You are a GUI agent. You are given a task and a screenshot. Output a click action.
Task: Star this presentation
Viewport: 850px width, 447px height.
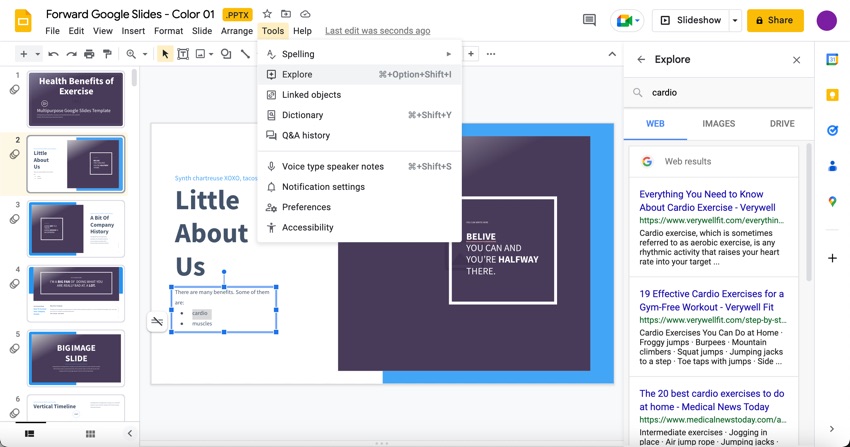pyautogui.click(x=267, y=14)
